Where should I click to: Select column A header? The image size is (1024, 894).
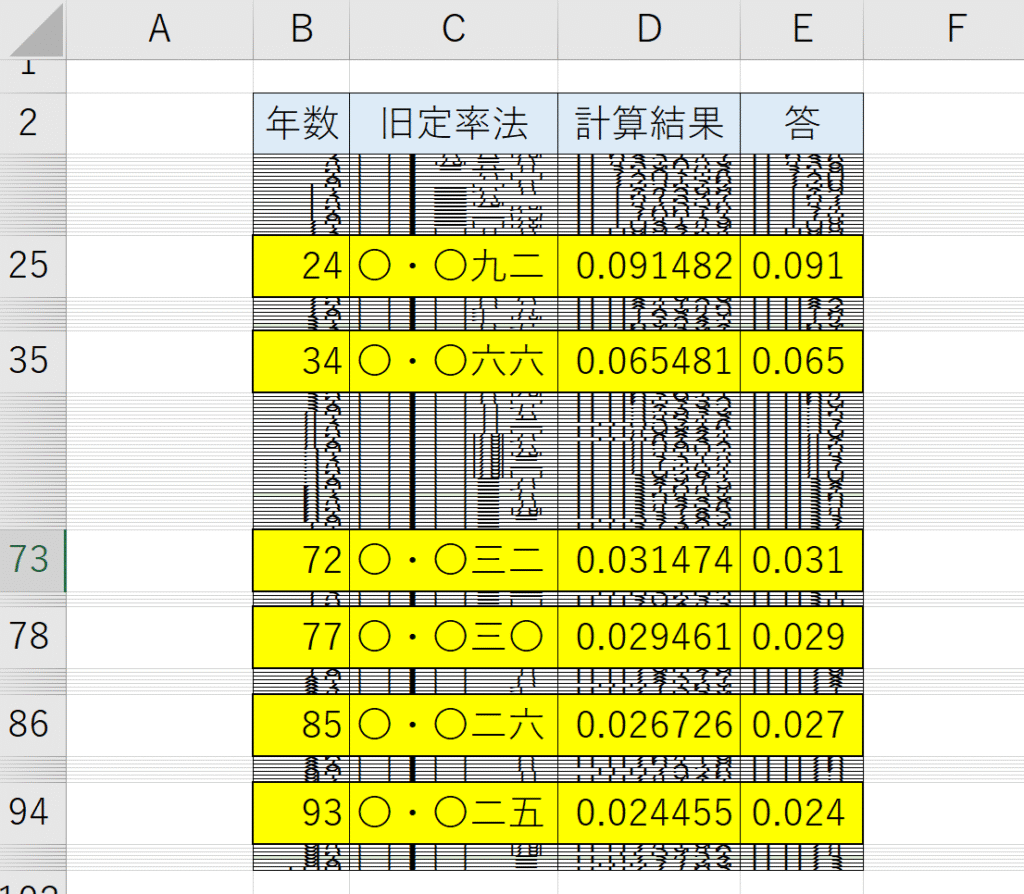(159, 29)
